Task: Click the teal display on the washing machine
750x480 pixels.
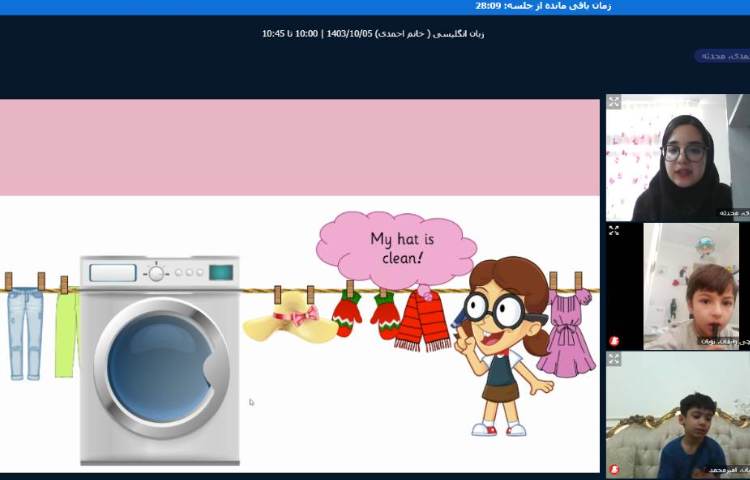Action: [x=221, y=273]
